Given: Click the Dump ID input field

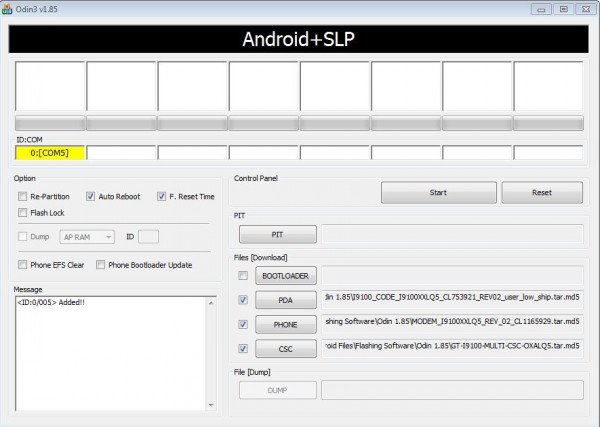Looking at the screenshot, I should click(148, 237).
